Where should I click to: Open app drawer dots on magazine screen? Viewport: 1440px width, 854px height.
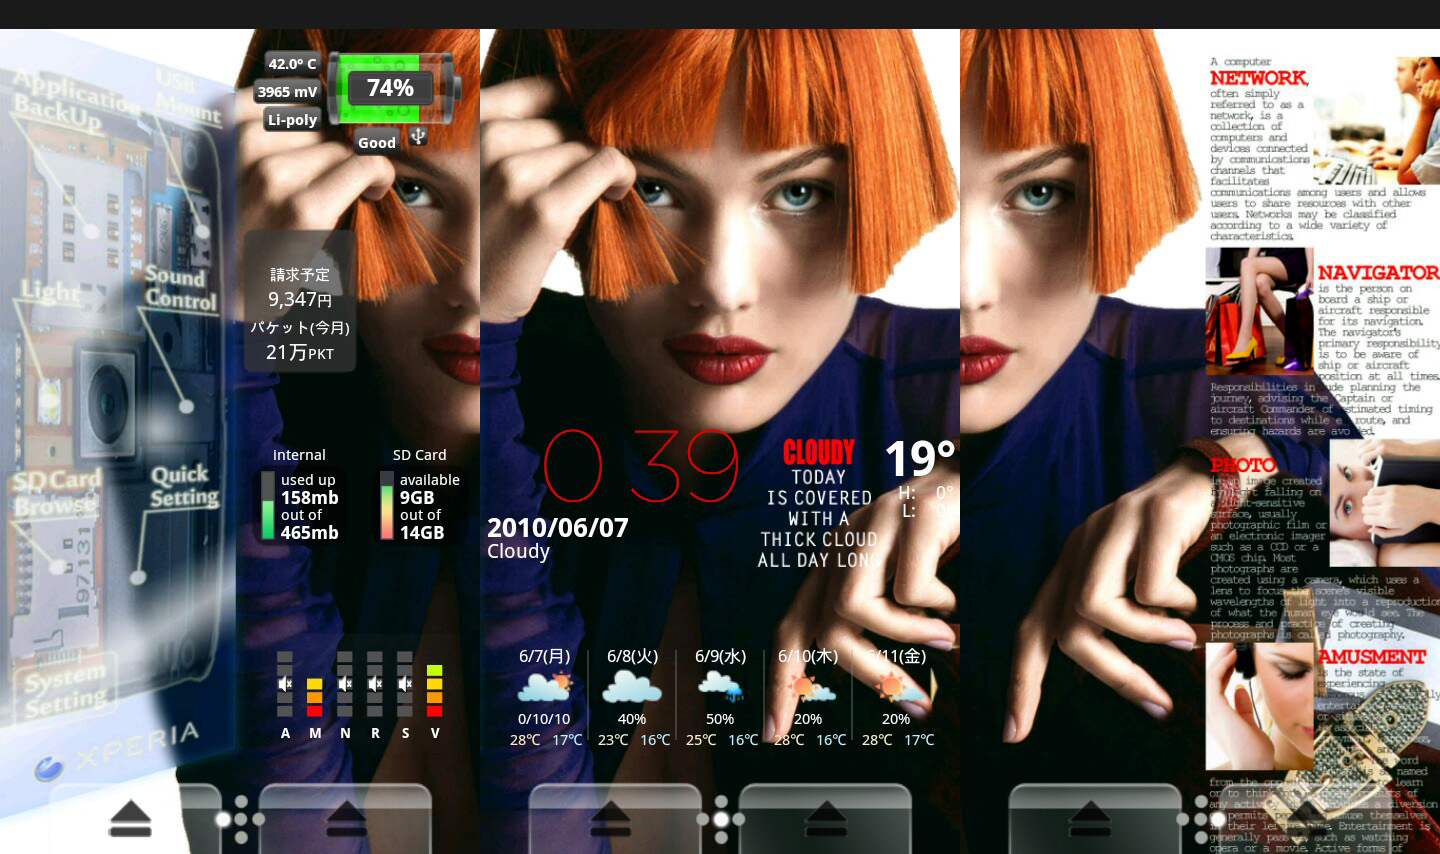point(1201,818)
